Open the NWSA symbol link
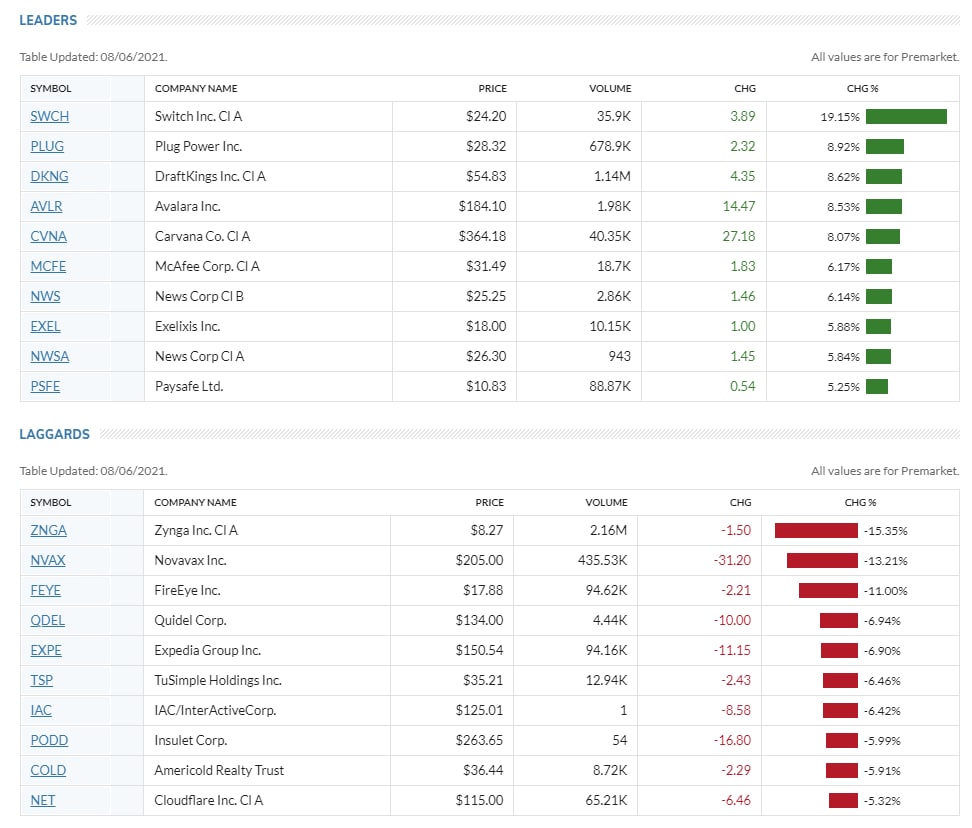Viewport: 972px width, 828px height. coord(50,356)
